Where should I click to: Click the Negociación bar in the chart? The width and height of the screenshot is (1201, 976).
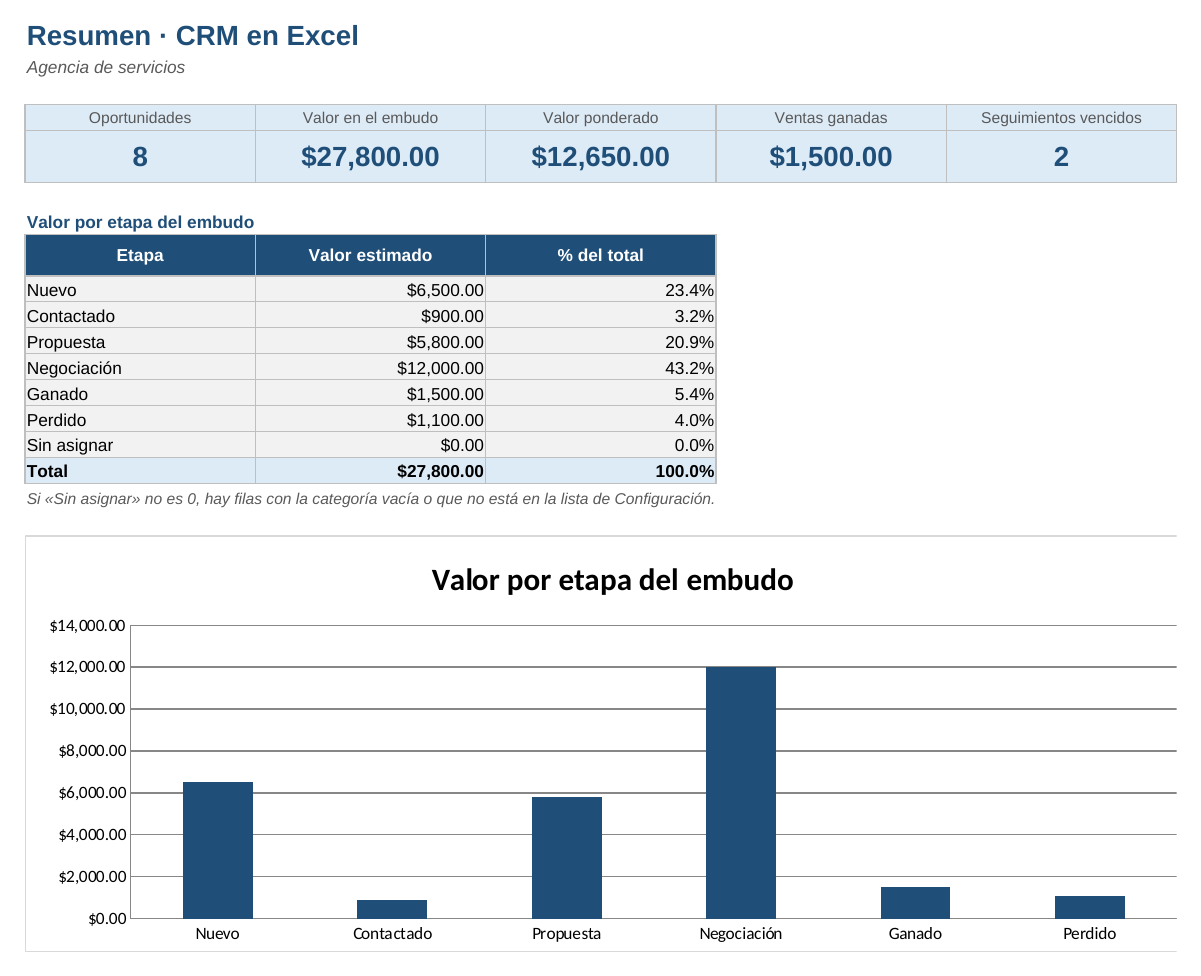tap(741, 792)
